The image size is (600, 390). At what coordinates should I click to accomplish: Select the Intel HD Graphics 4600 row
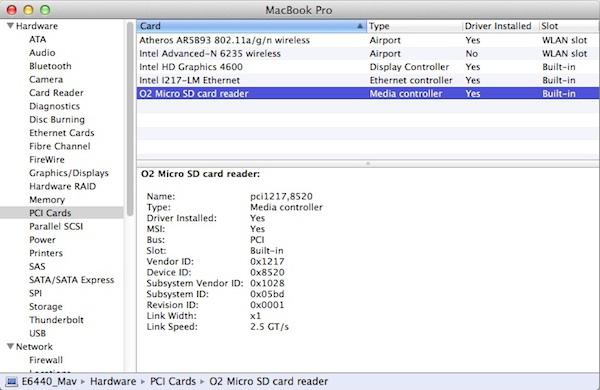[x=368, y=67]
